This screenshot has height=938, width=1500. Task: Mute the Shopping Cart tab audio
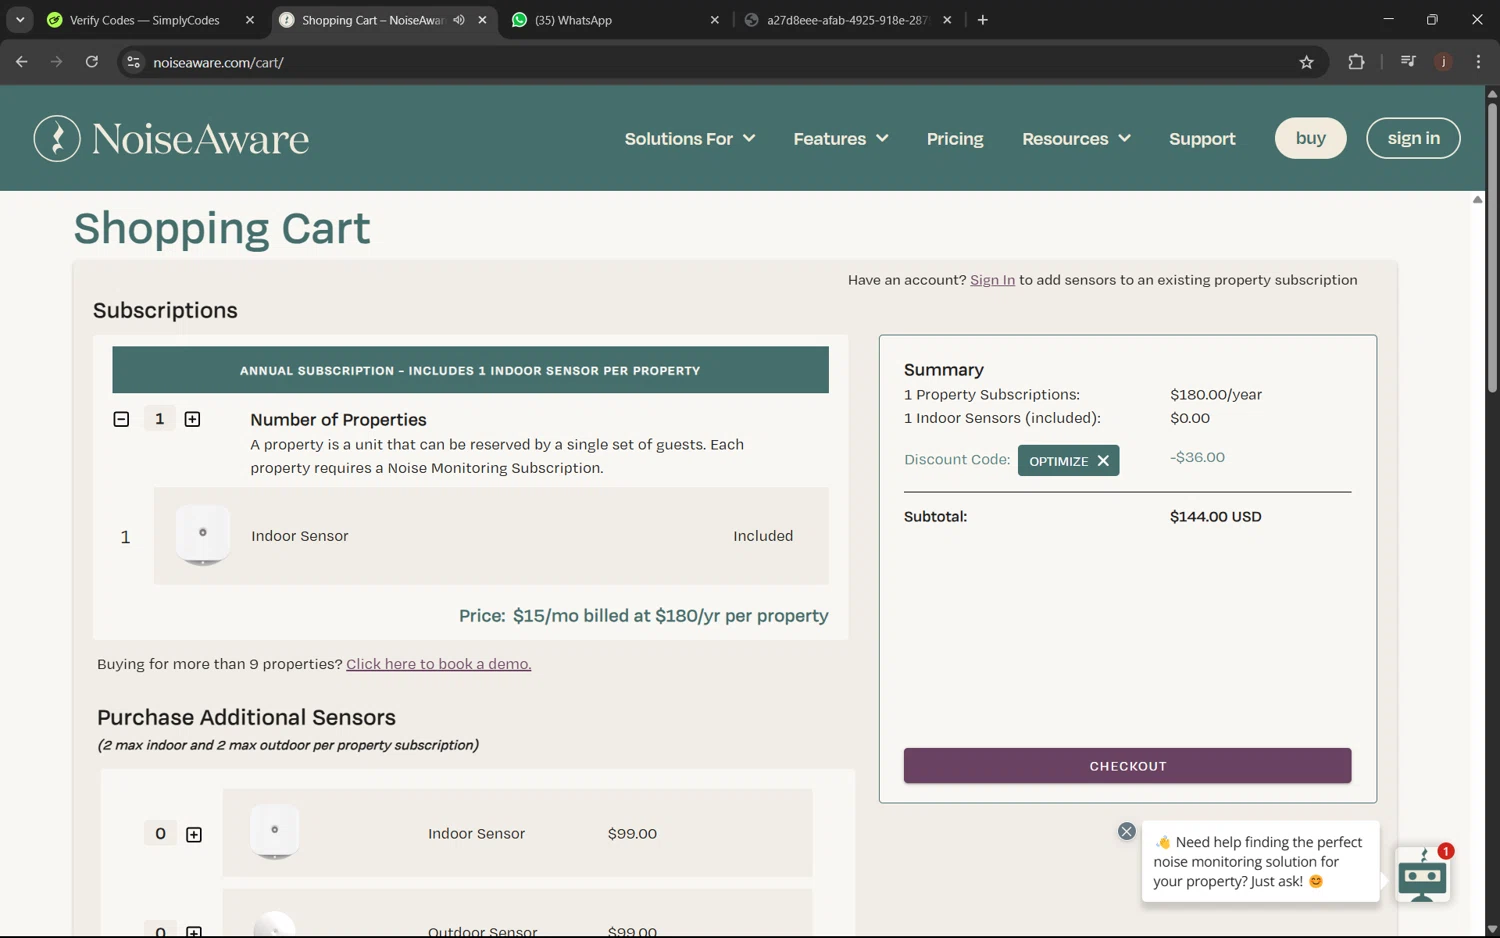click(459, 20)
